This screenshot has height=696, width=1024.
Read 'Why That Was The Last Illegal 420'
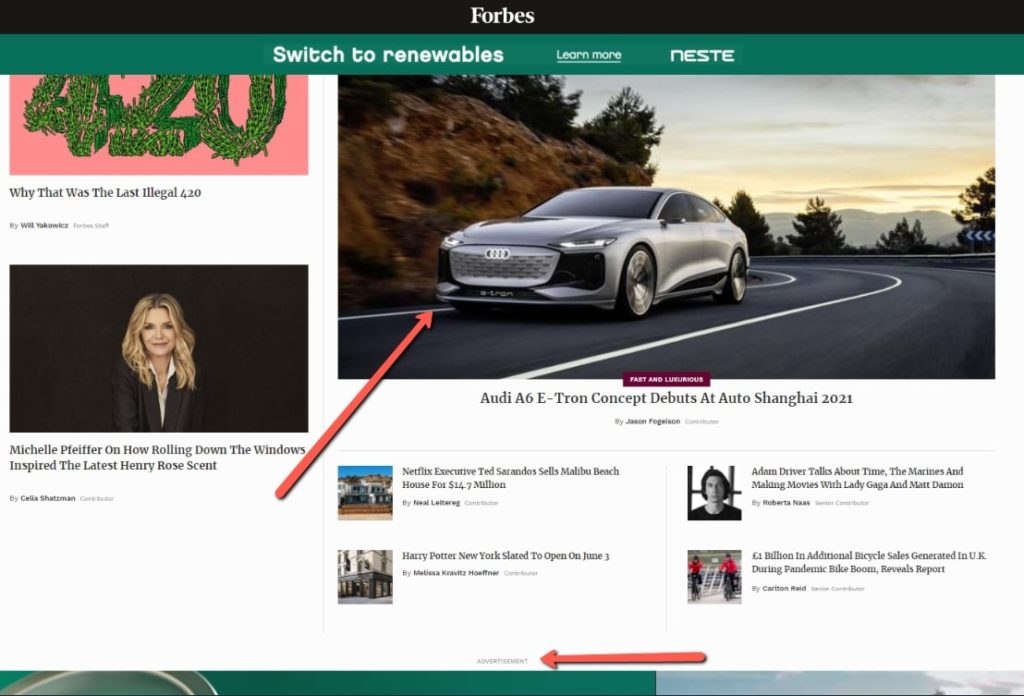pos(105,193)
